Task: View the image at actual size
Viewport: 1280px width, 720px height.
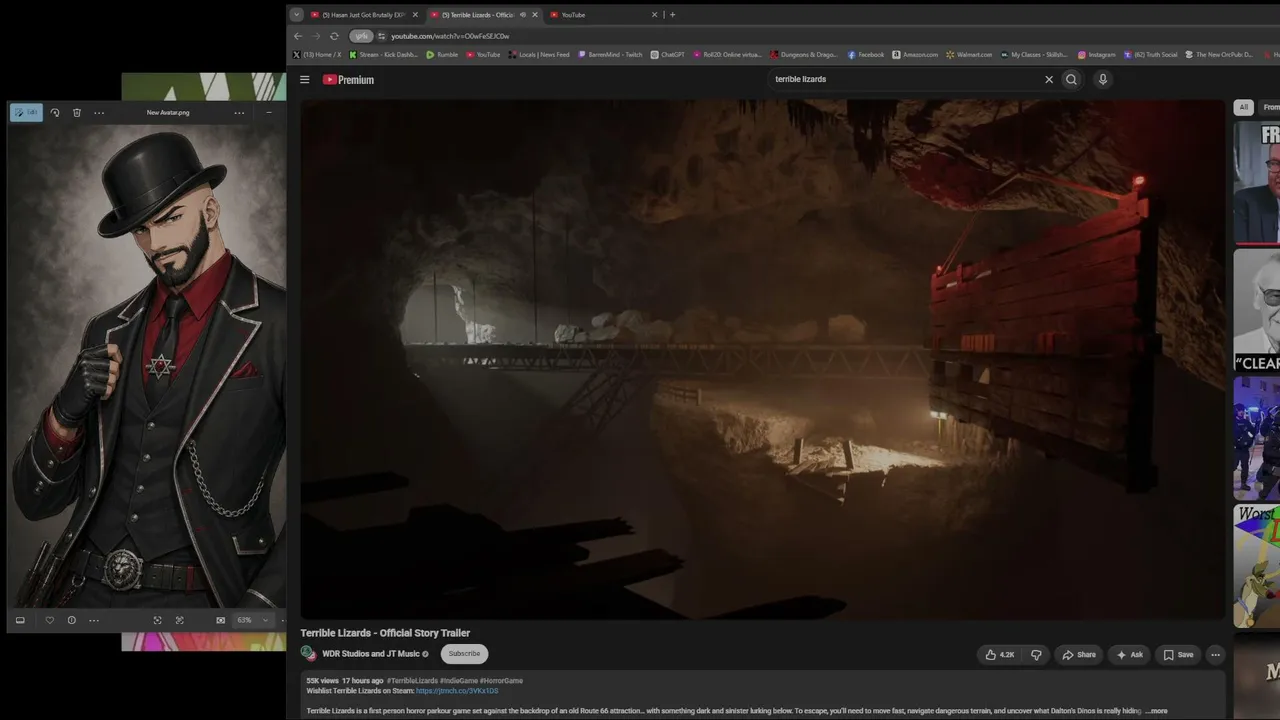Action: [x=221, y=620]
